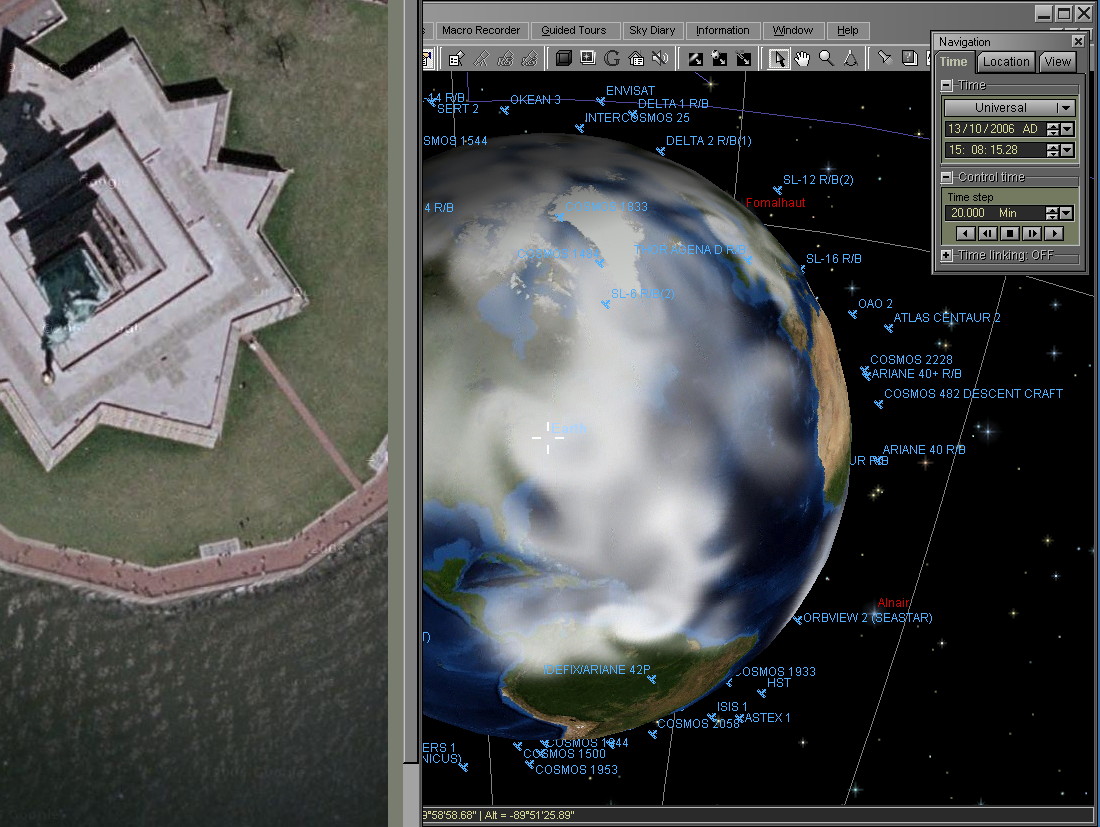Click the letter G toolbar icon
1100x827 pixels.
click(612, 58)
